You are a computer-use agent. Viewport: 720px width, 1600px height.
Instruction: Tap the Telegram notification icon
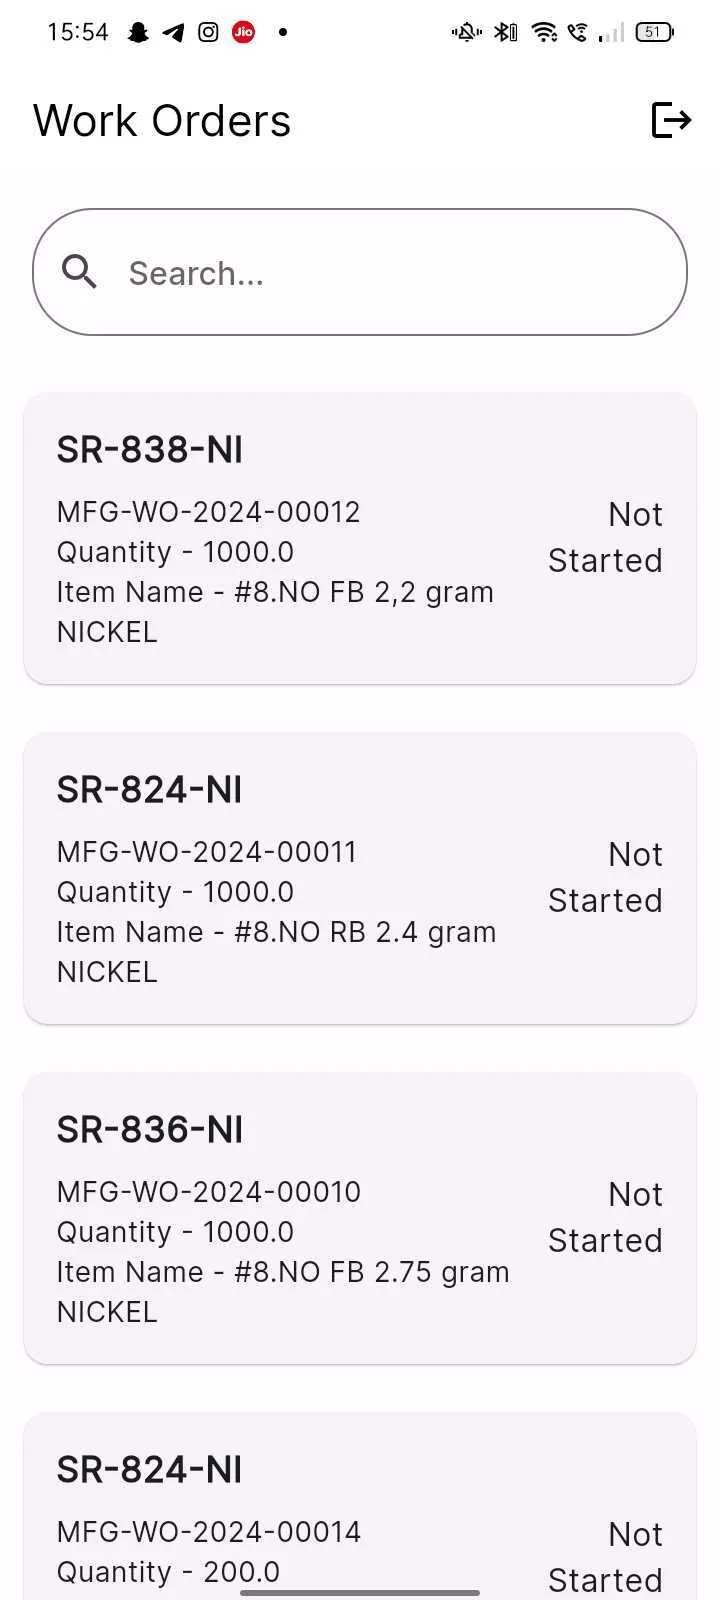tap(173, 32)
